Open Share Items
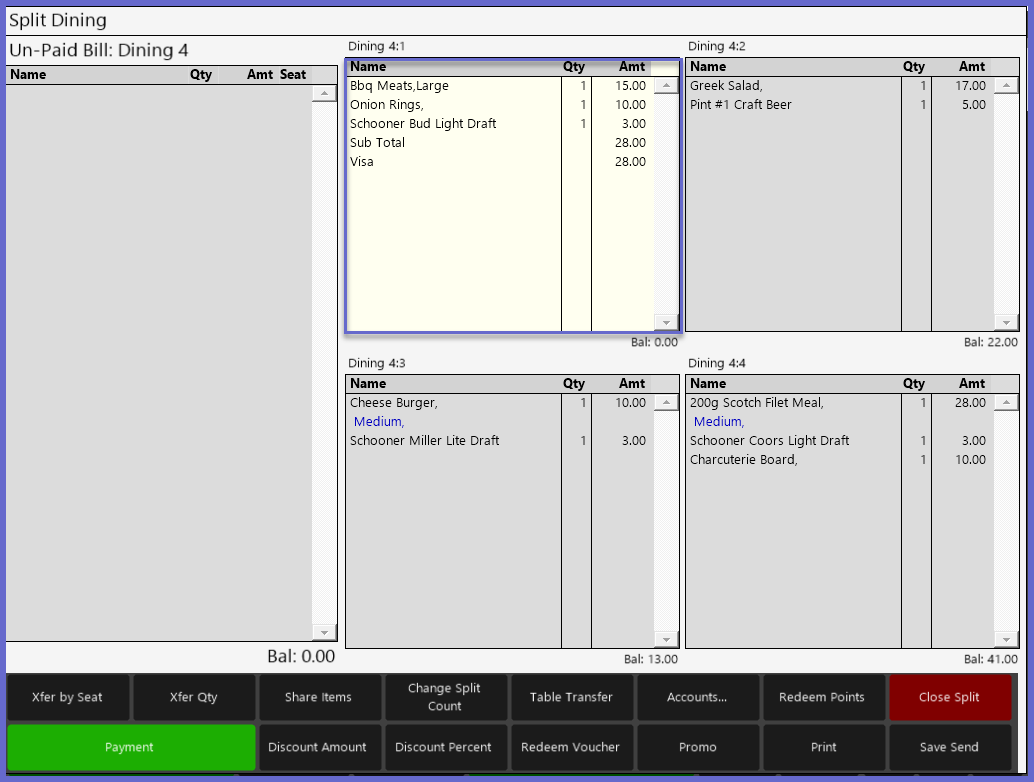 pyautogui.click(x=318, y=697)
